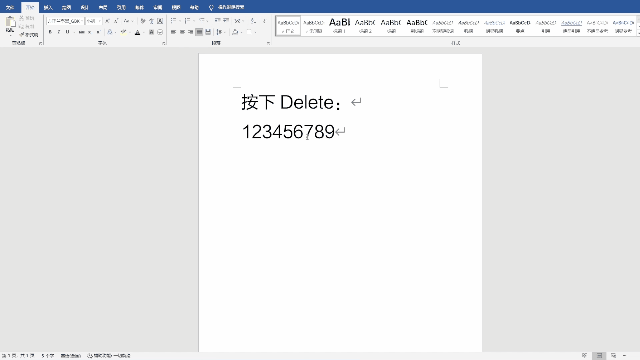Click the zoom out minus in status bar

tap(624, 356)
